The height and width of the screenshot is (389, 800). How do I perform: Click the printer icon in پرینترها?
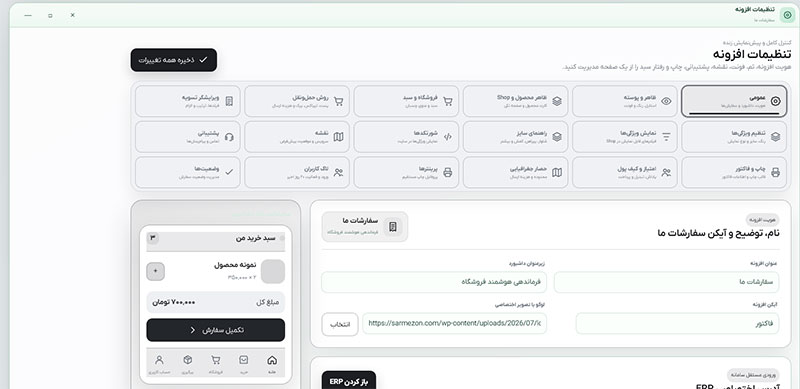(x=447, y=173)
